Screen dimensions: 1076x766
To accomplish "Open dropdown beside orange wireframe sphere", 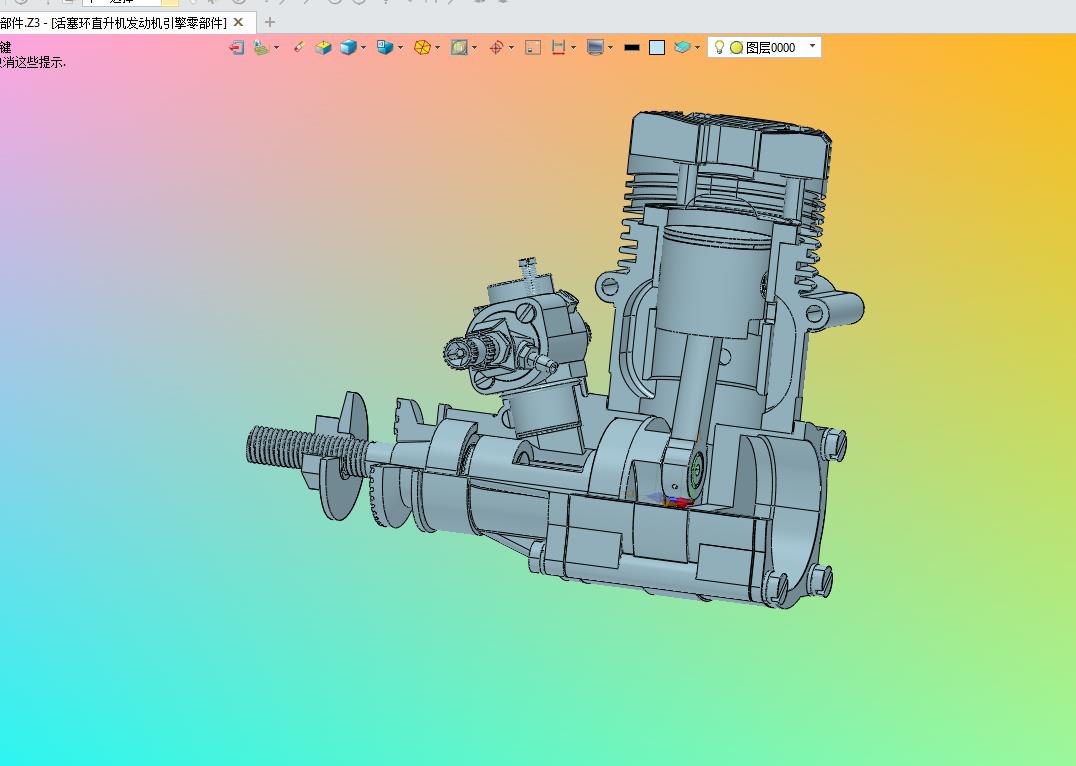I will coord(437,47).
